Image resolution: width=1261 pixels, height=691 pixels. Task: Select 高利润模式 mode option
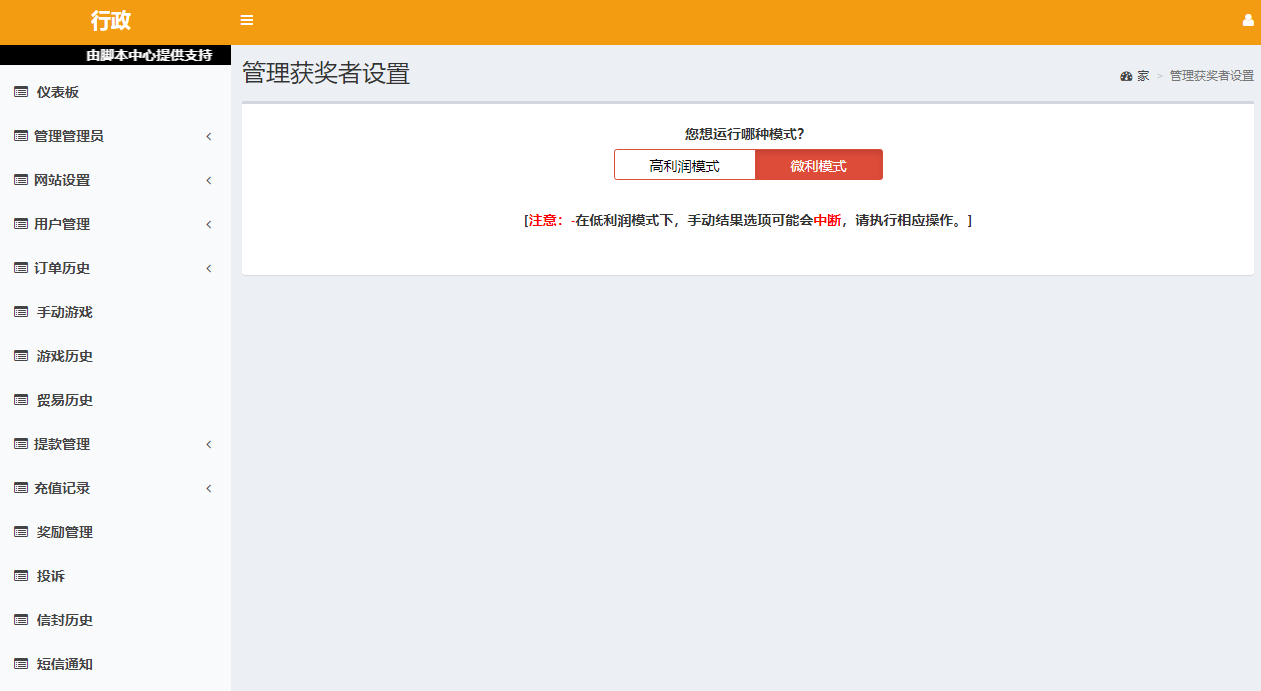click(684, 166)
